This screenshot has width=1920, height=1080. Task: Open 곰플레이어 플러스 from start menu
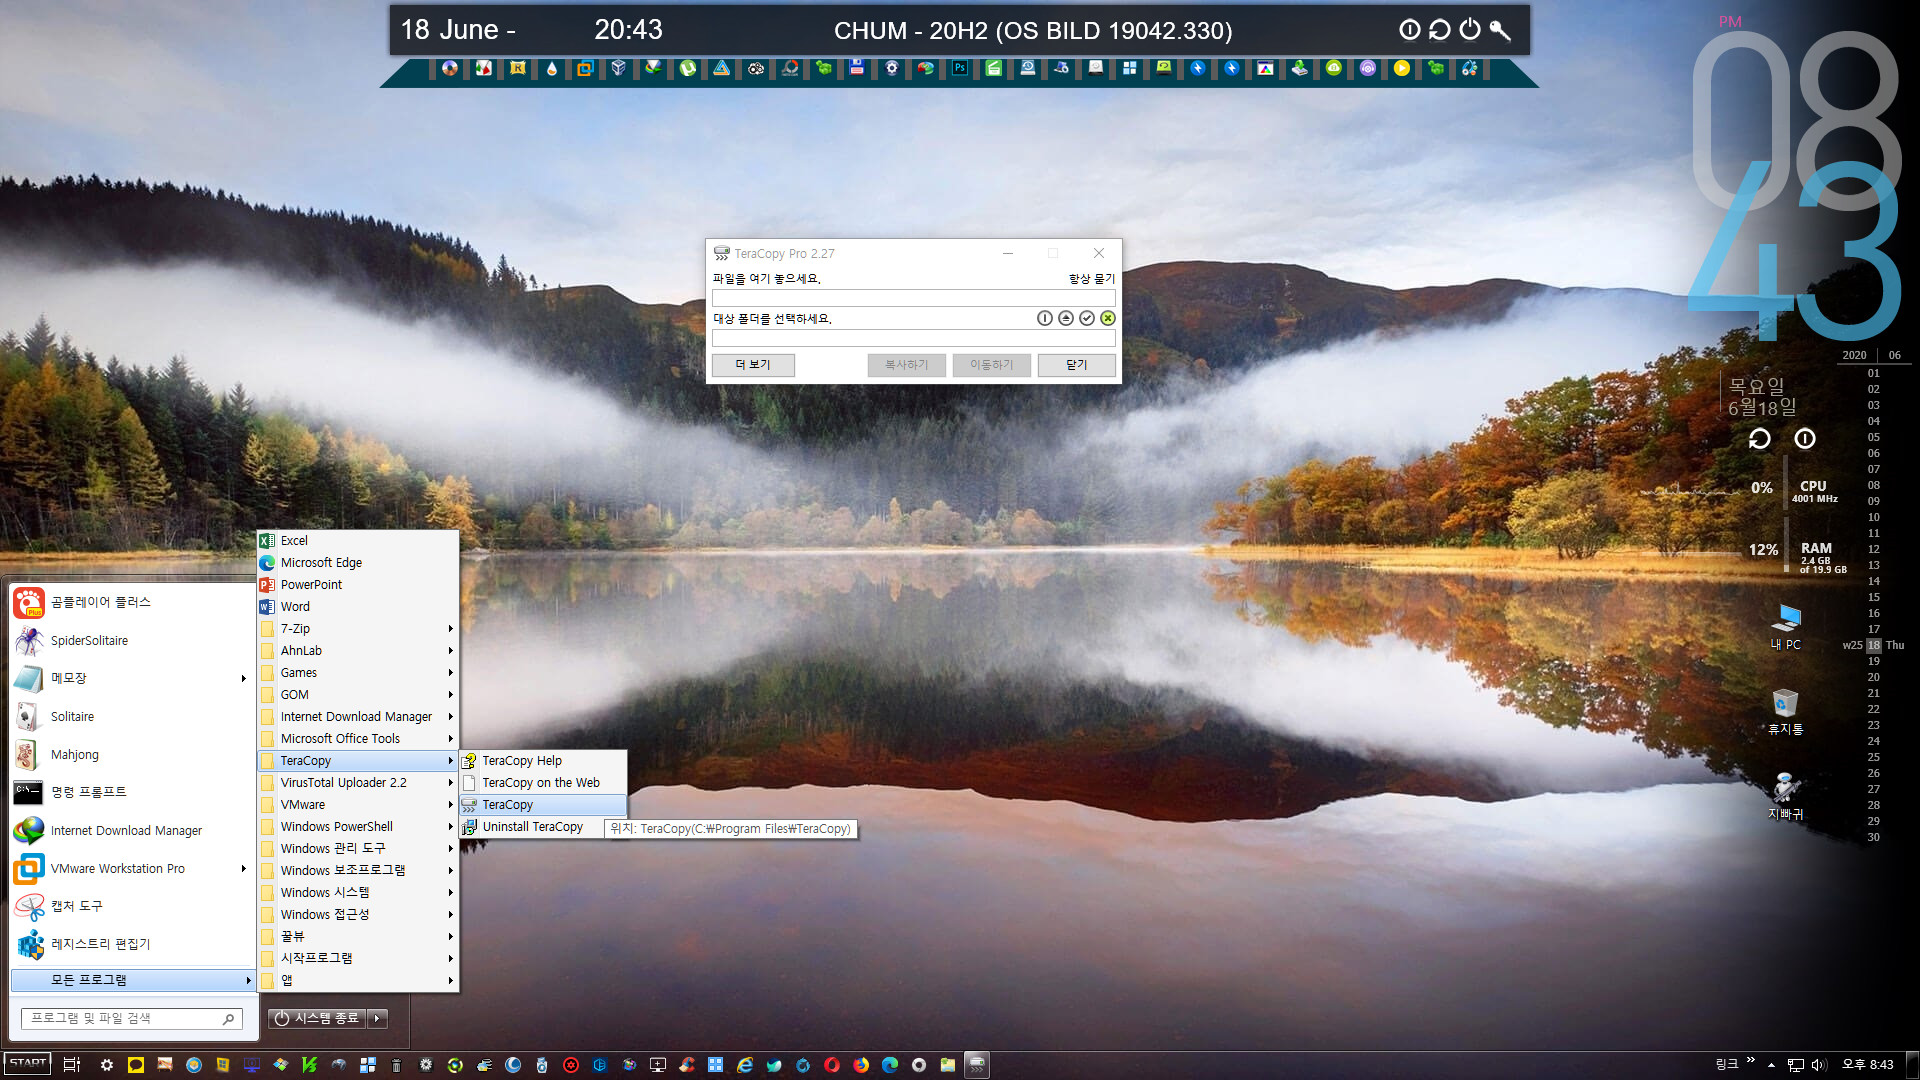coord(131,602)
